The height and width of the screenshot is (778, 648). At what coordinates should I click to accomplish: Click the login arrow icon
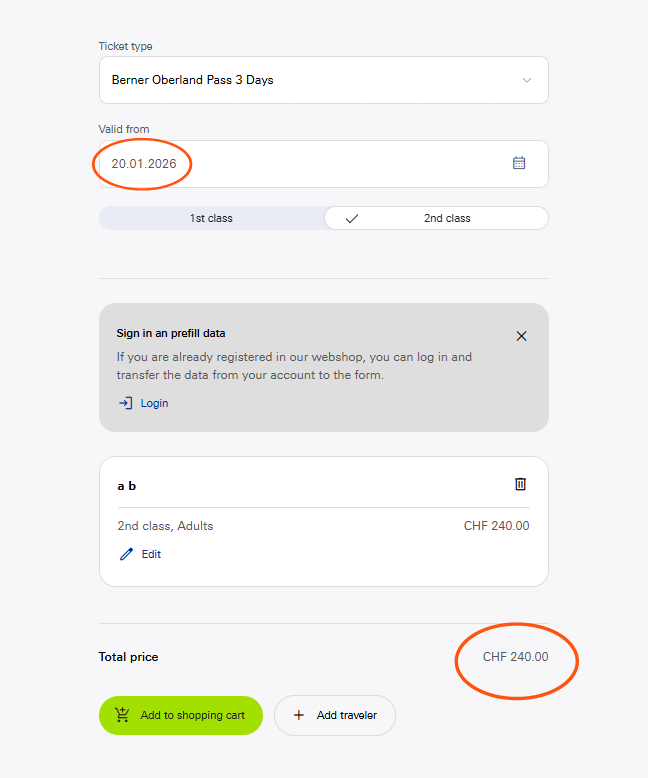click(125, 403)
